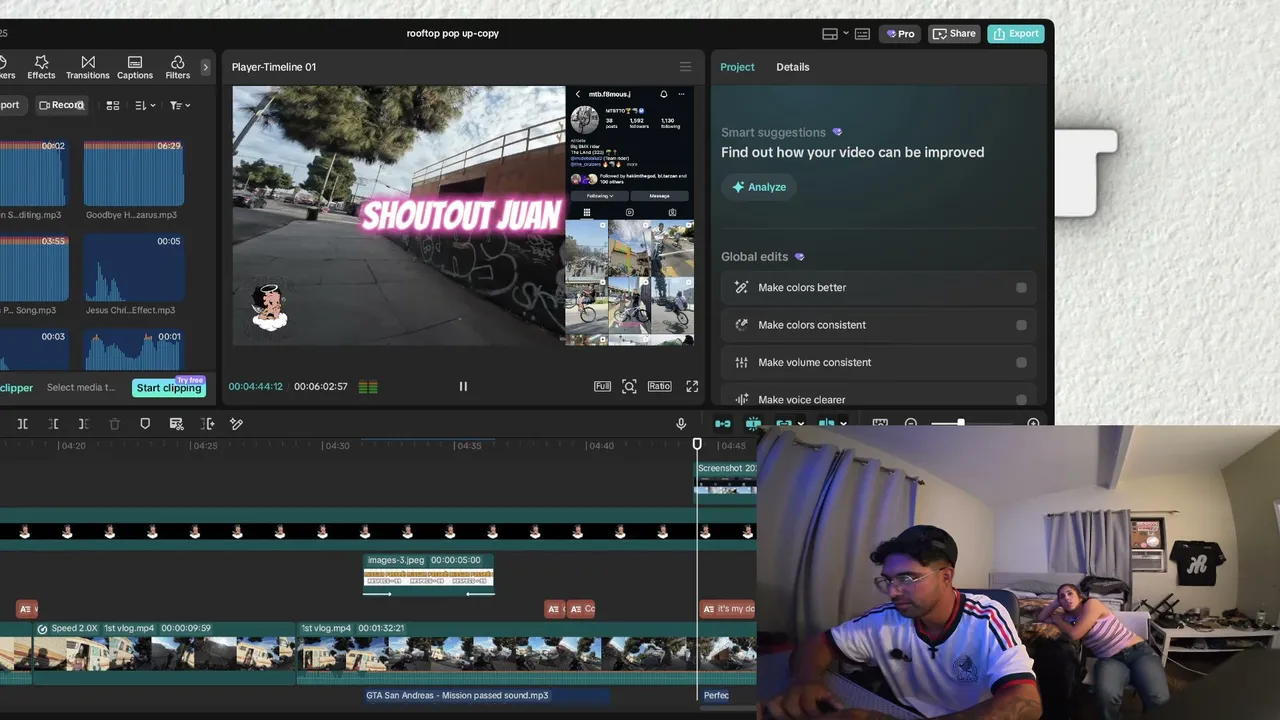Export the video project
The image size is (1280, 720).
1016,34
